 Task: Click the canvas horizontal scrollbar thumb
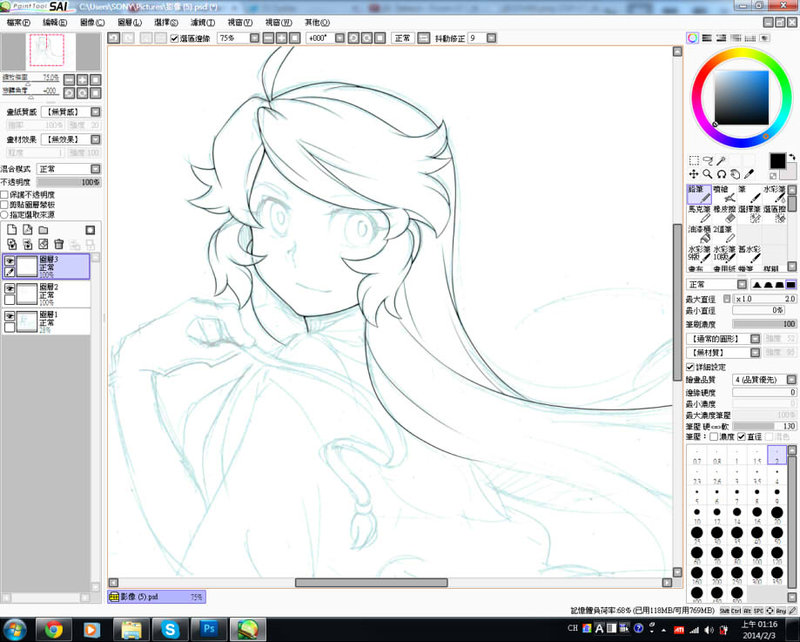click(x=371, y=582)
